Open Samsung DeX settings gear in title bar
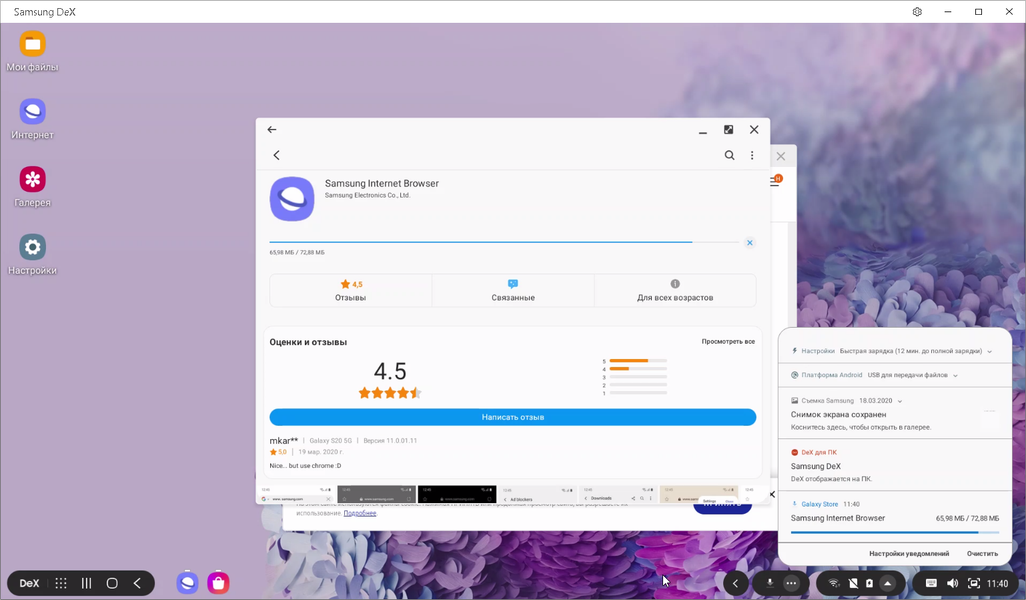Screen dimensions: 1026x600 (x=917, y=12)
